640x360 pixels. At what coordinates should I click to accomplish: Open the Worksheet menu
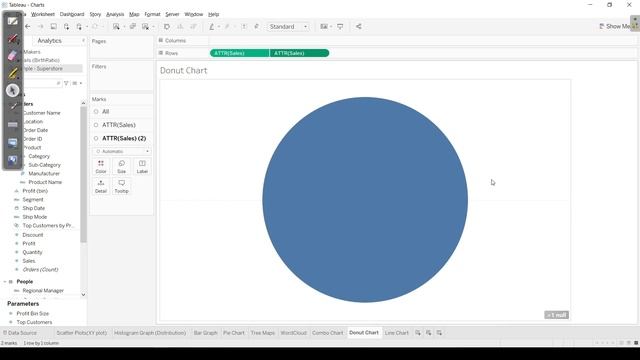click(x=42, y=14)
